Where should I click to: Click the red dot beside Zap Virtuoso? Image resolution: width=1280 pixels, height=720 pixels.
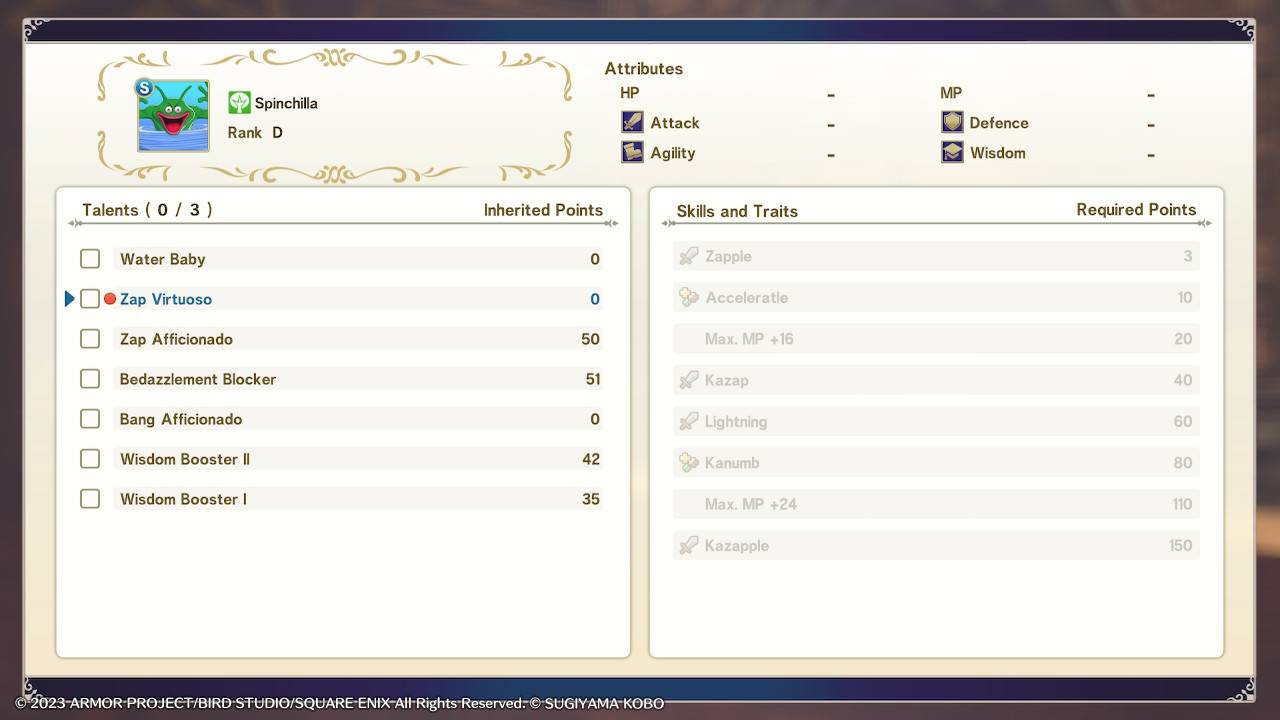coord(110,299)
